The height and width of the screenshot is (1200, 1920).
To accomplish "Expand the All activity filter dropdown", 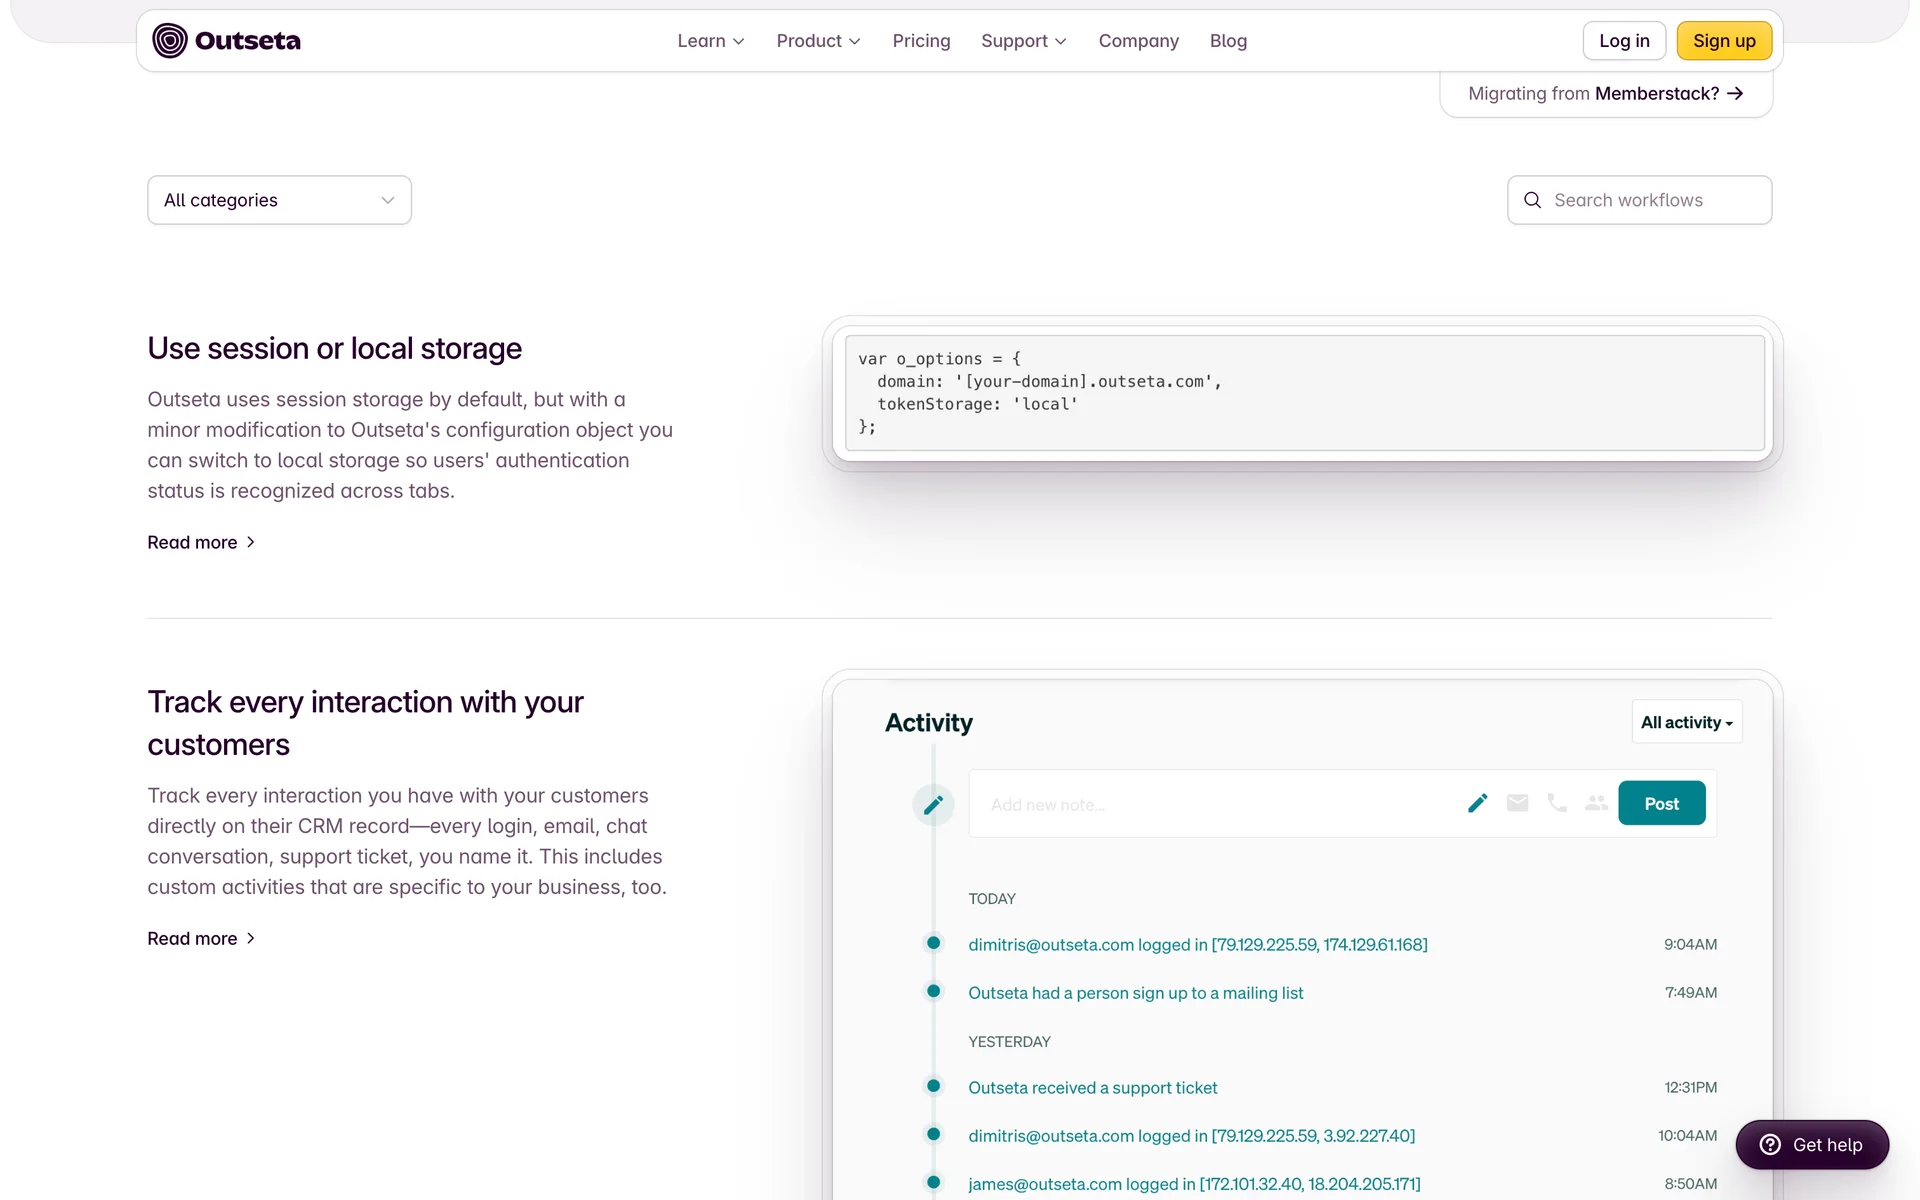I will point(1686,722).
